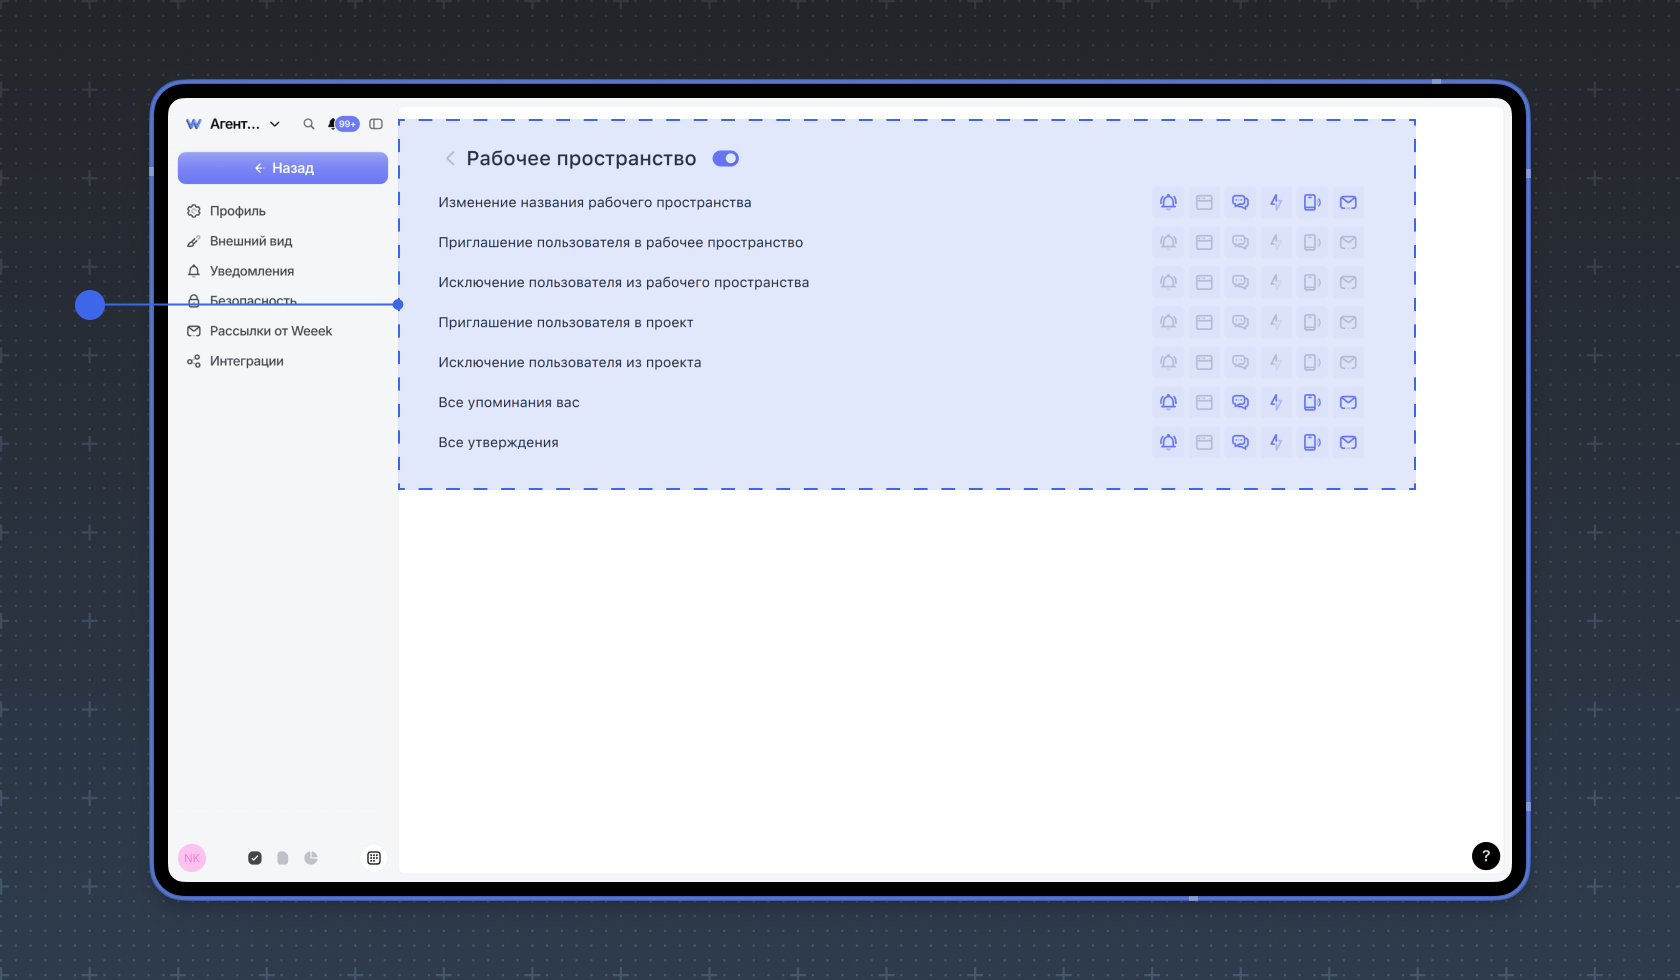Open Интеграции settings section
This screenshot has height=980, width=1680.
click(x=246, y=361)
